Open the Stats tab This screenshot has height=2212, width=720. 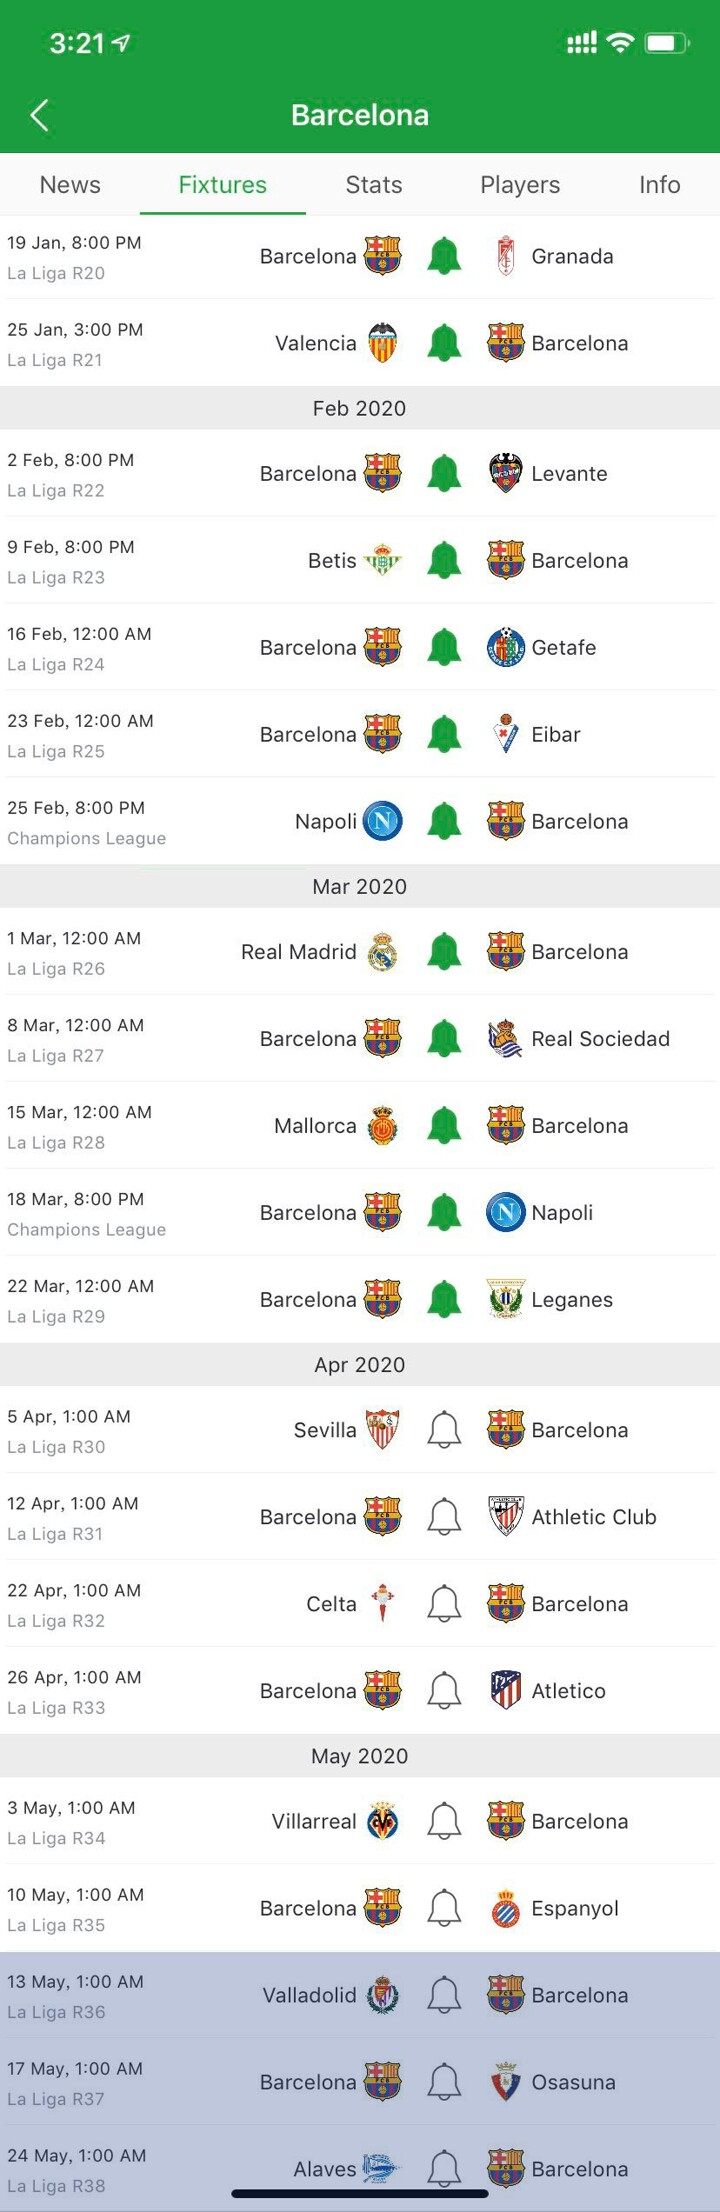374,185
